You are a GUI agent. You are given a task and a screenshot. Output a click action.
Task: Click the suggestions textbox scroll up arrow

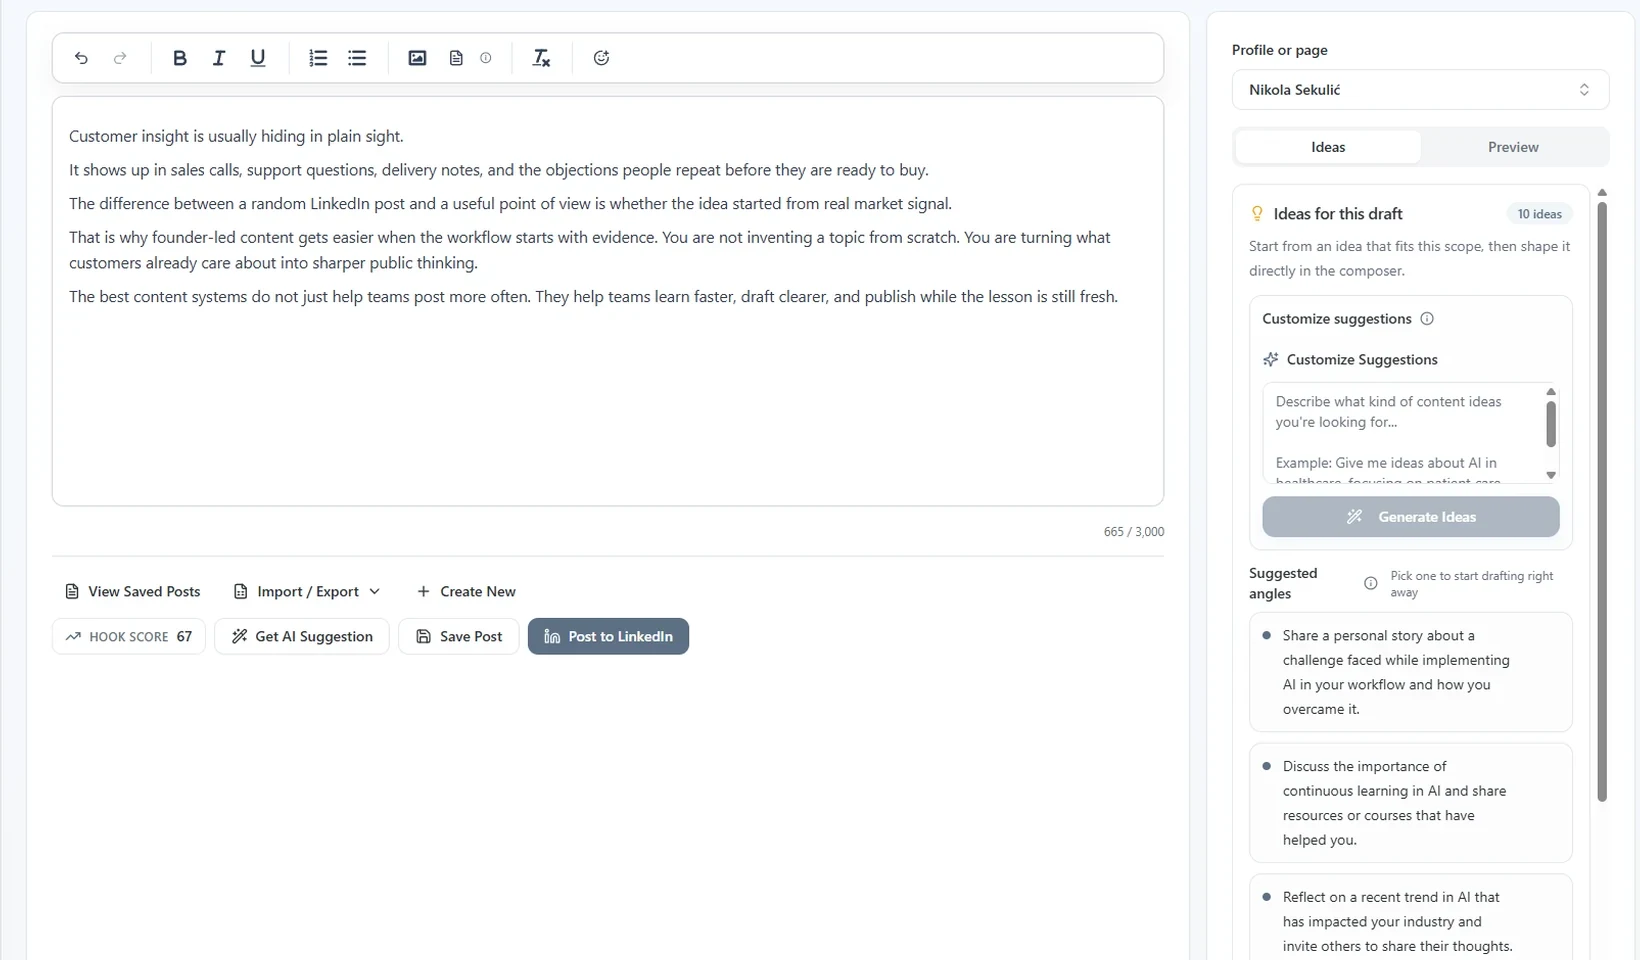(x=1551, y=391)
